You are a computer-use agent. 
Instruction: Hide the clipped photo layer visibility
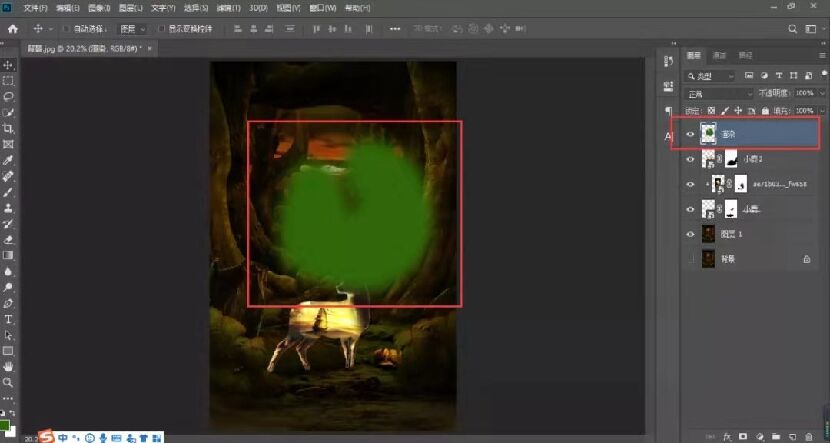pos(690,184)
